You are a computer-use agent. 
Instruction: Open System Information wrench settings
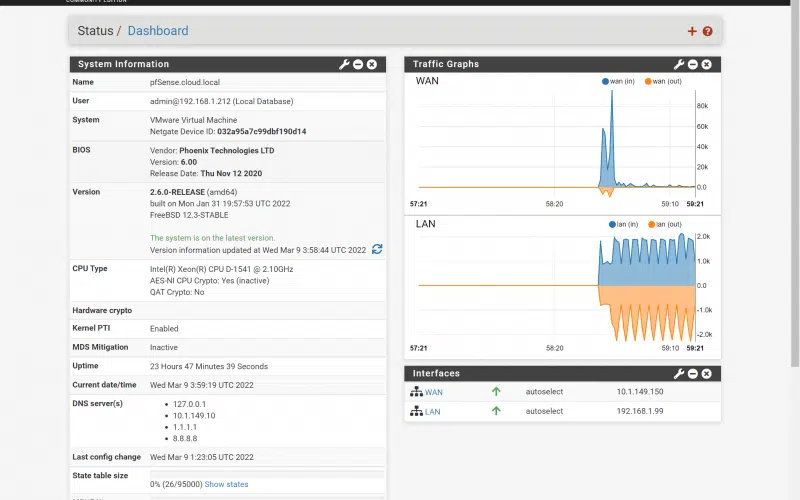pyautogui.click(x=344, y=64)
